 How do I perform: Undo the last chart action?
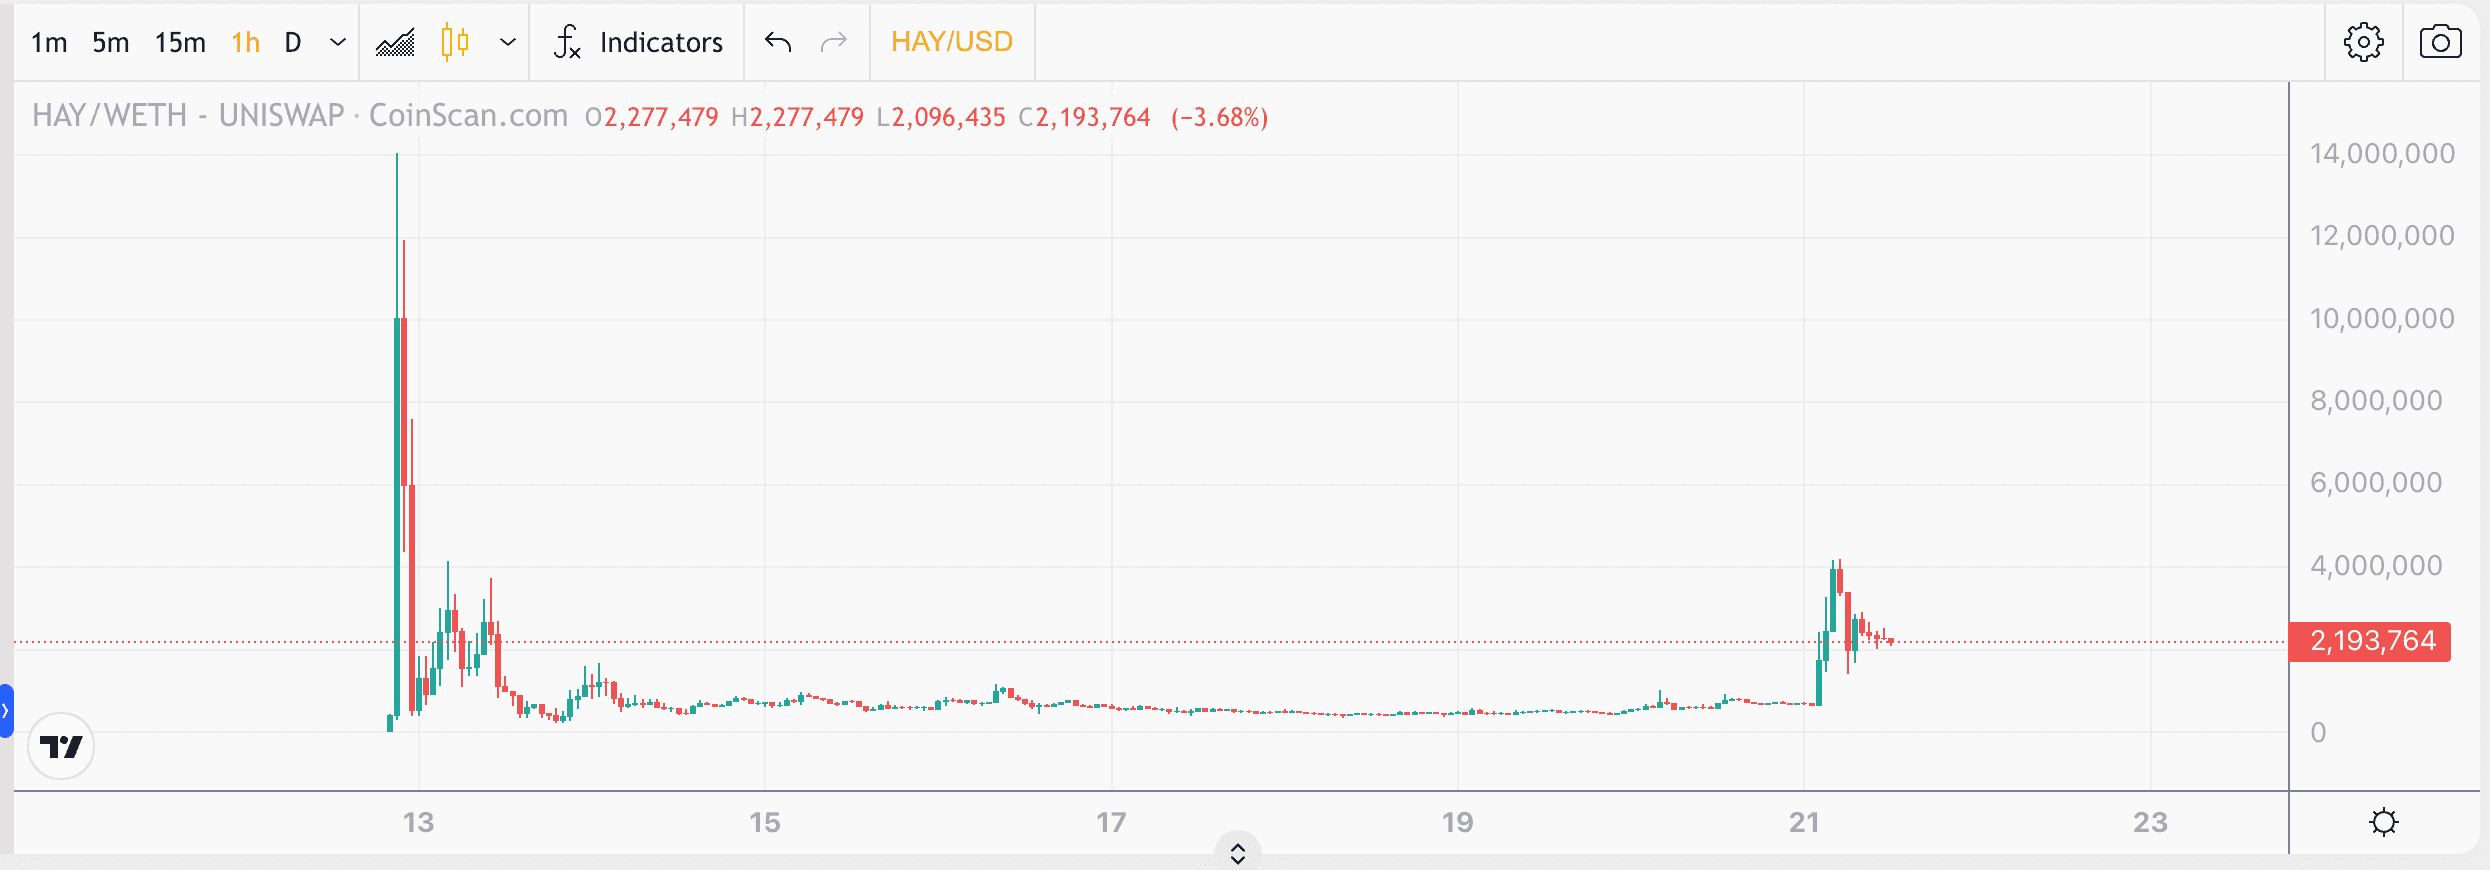(778, 42)
